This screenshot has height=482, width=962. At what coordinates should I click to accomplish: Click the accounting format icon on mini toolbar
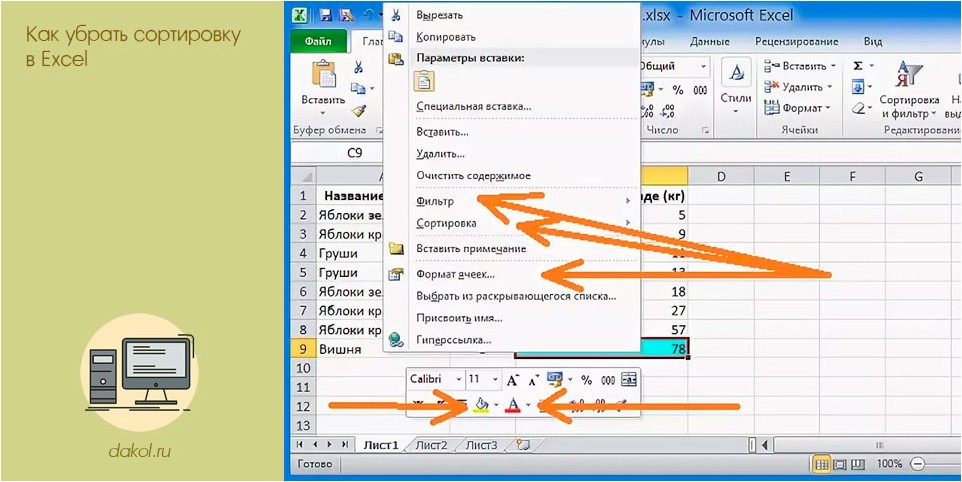click(555, 380)
